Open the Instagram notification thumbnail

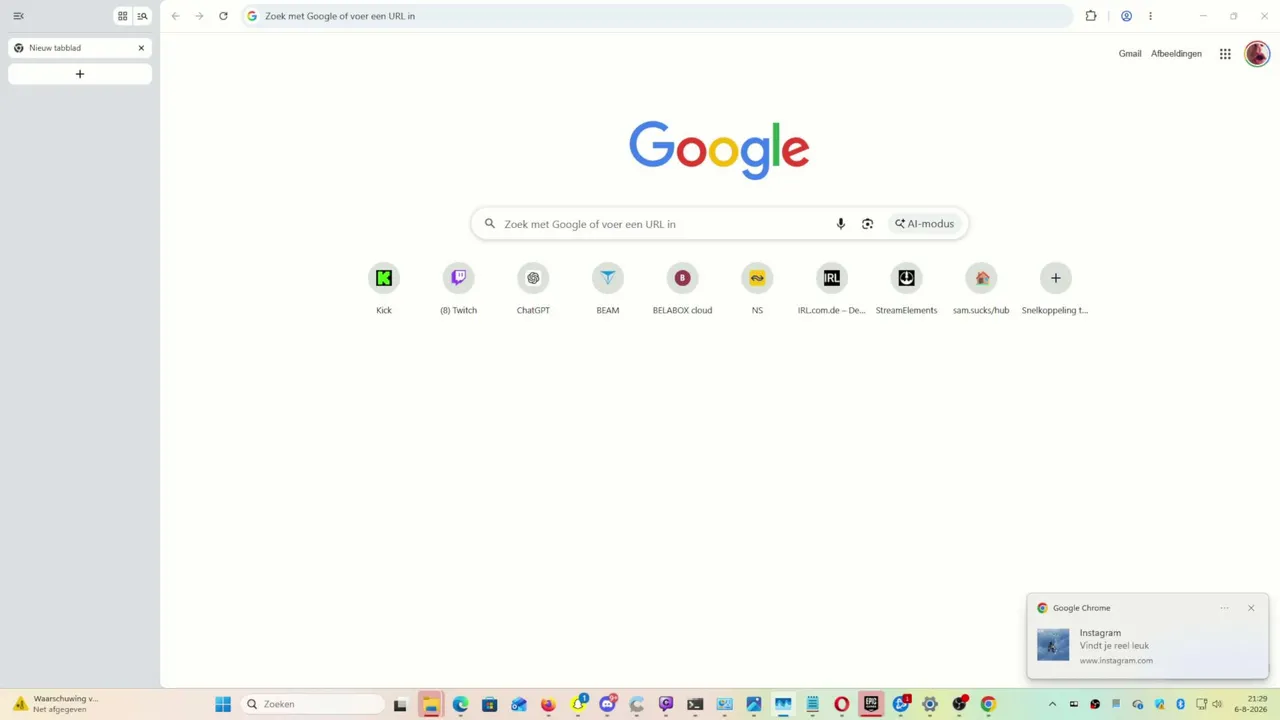pos(1053,645)
